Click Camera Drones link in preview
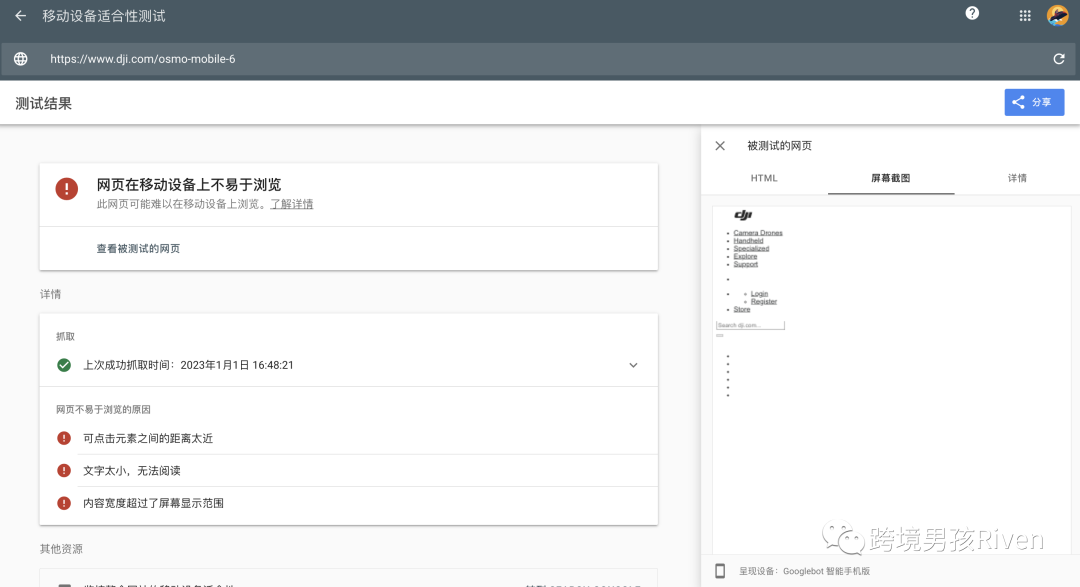This screenshot has height=587, width=1080. click(x=758, y=233)
